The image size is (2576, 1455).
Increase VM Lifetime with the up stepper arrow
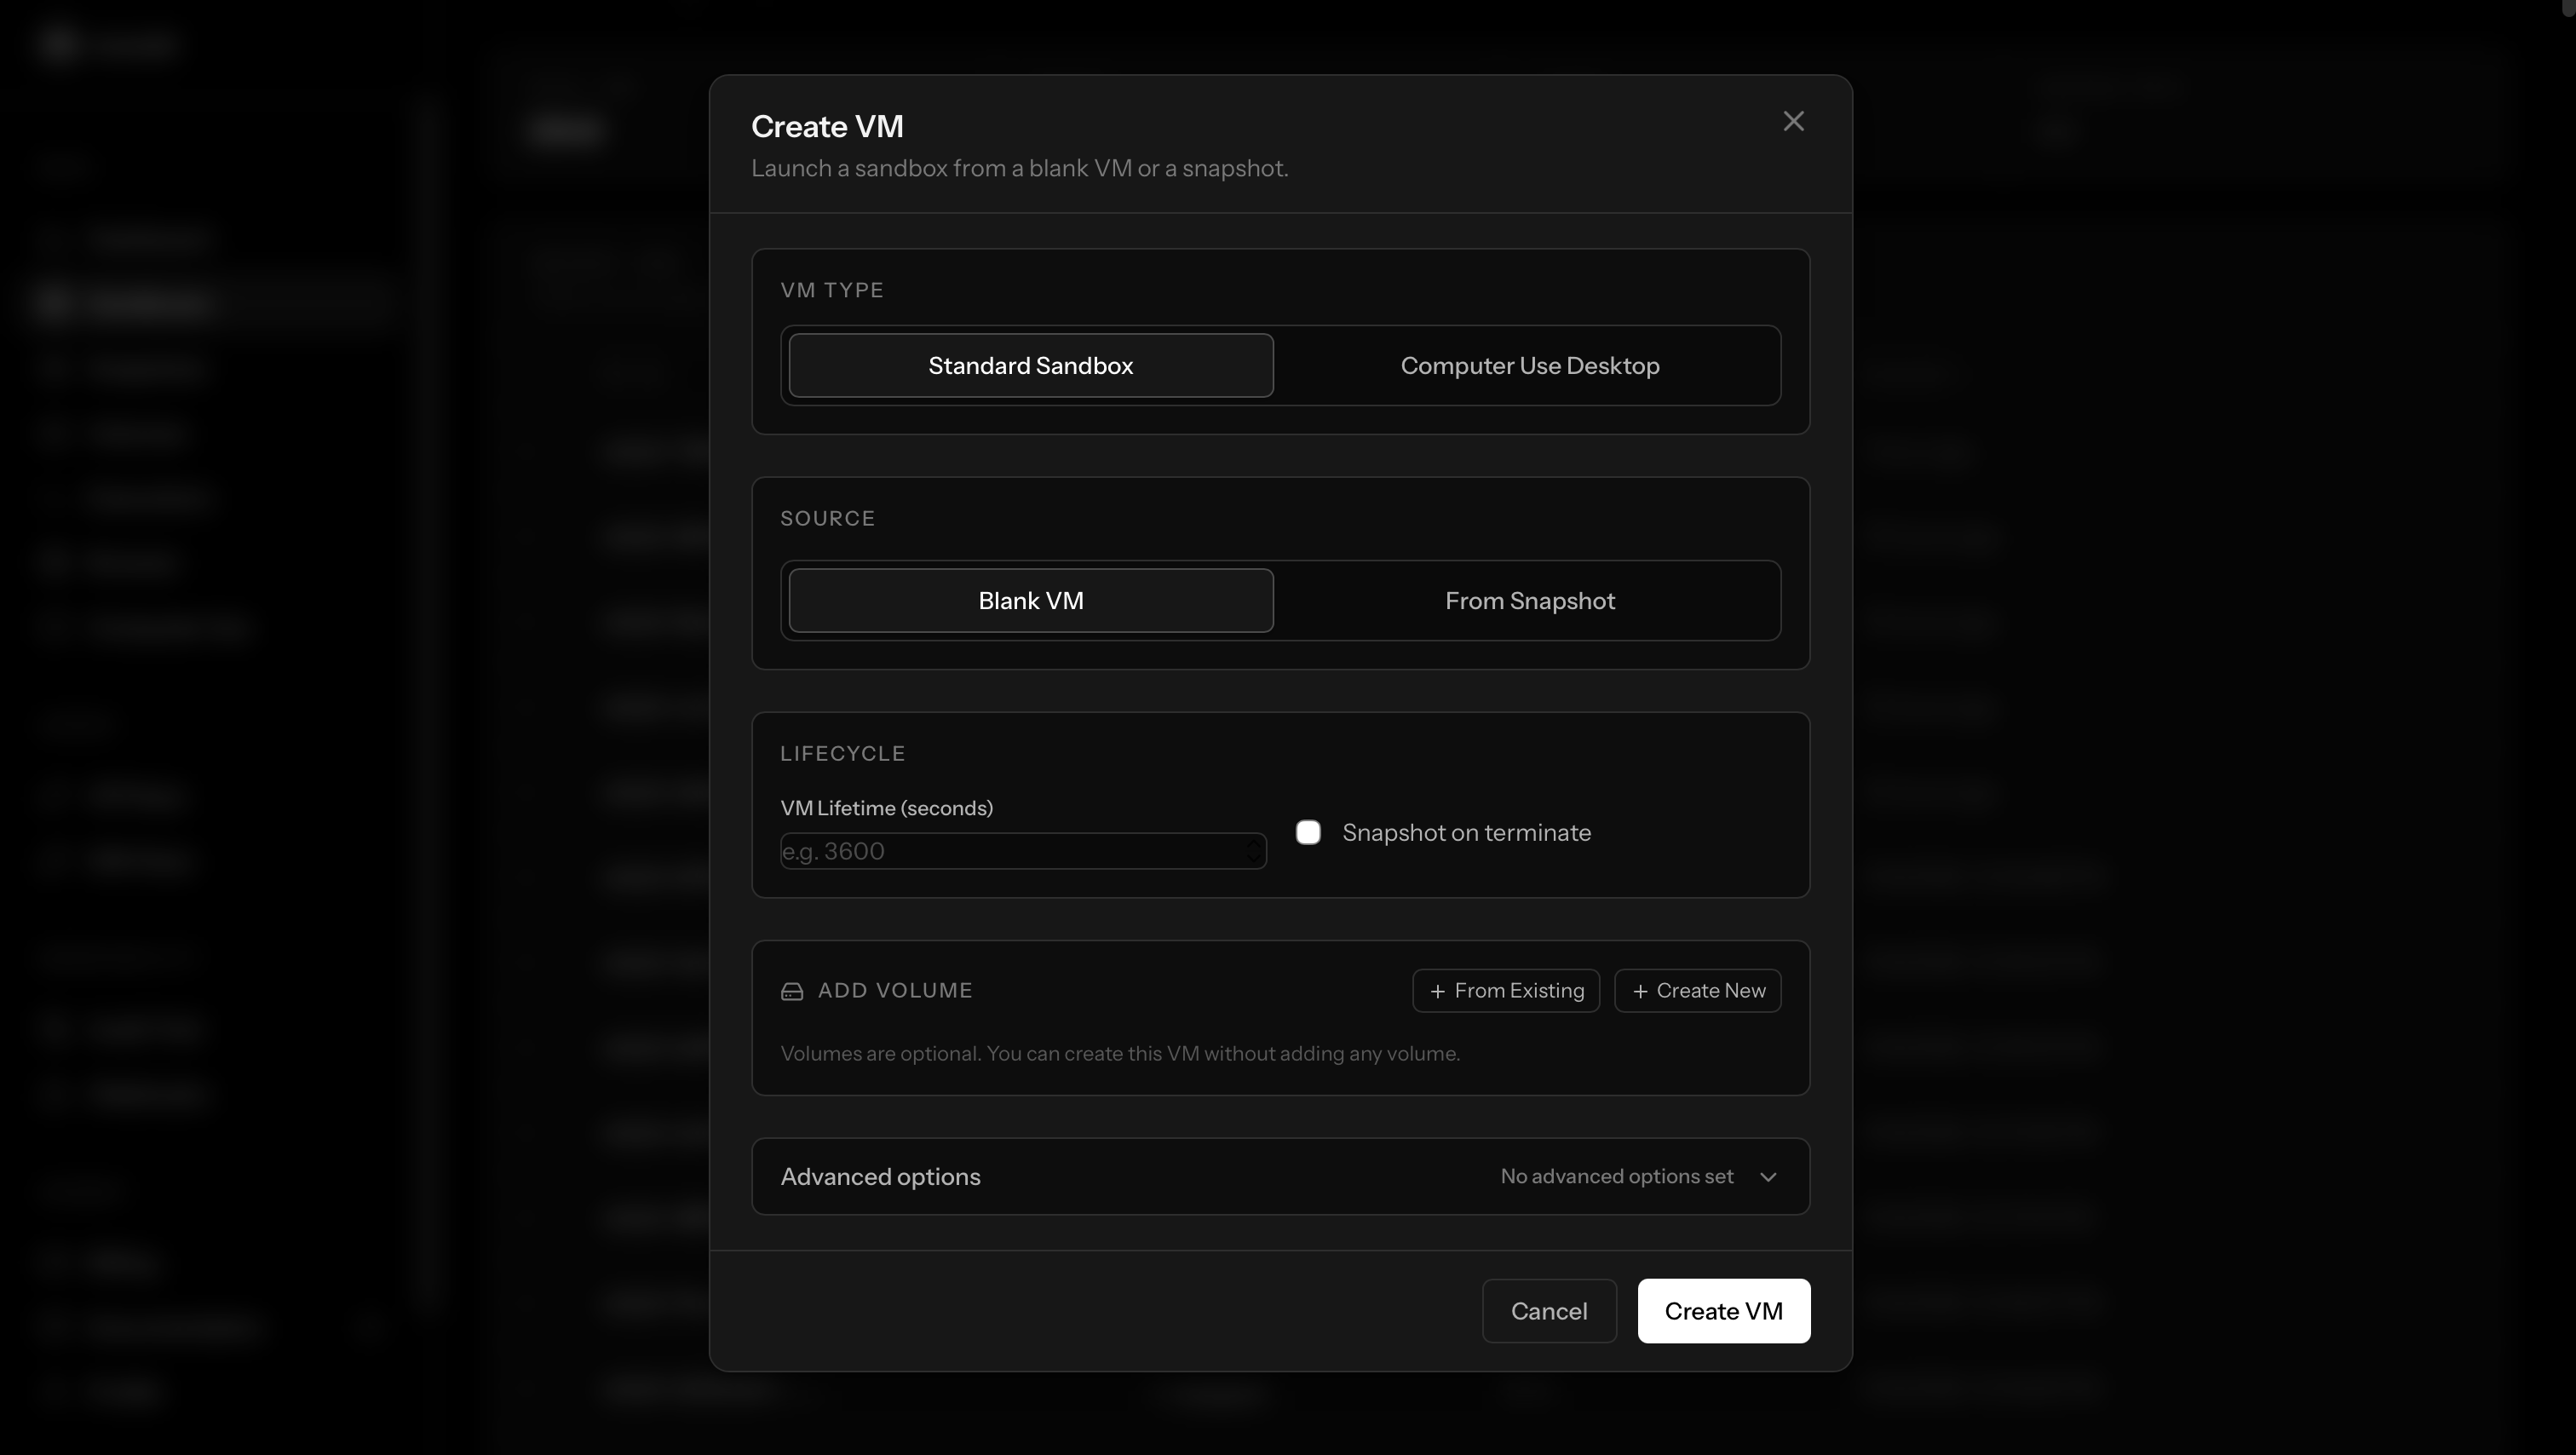(1253, 844)
